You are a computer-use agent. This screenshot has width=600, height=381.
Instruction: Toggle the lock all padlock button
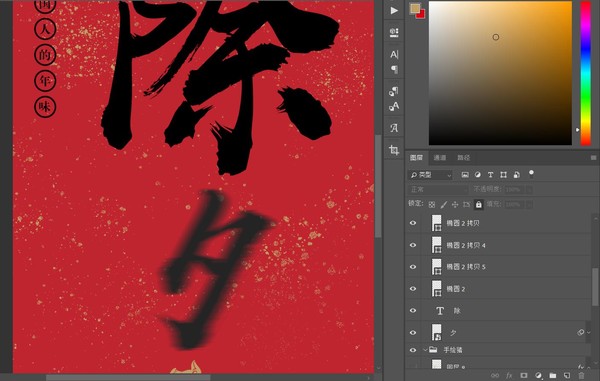coord(478,204)
